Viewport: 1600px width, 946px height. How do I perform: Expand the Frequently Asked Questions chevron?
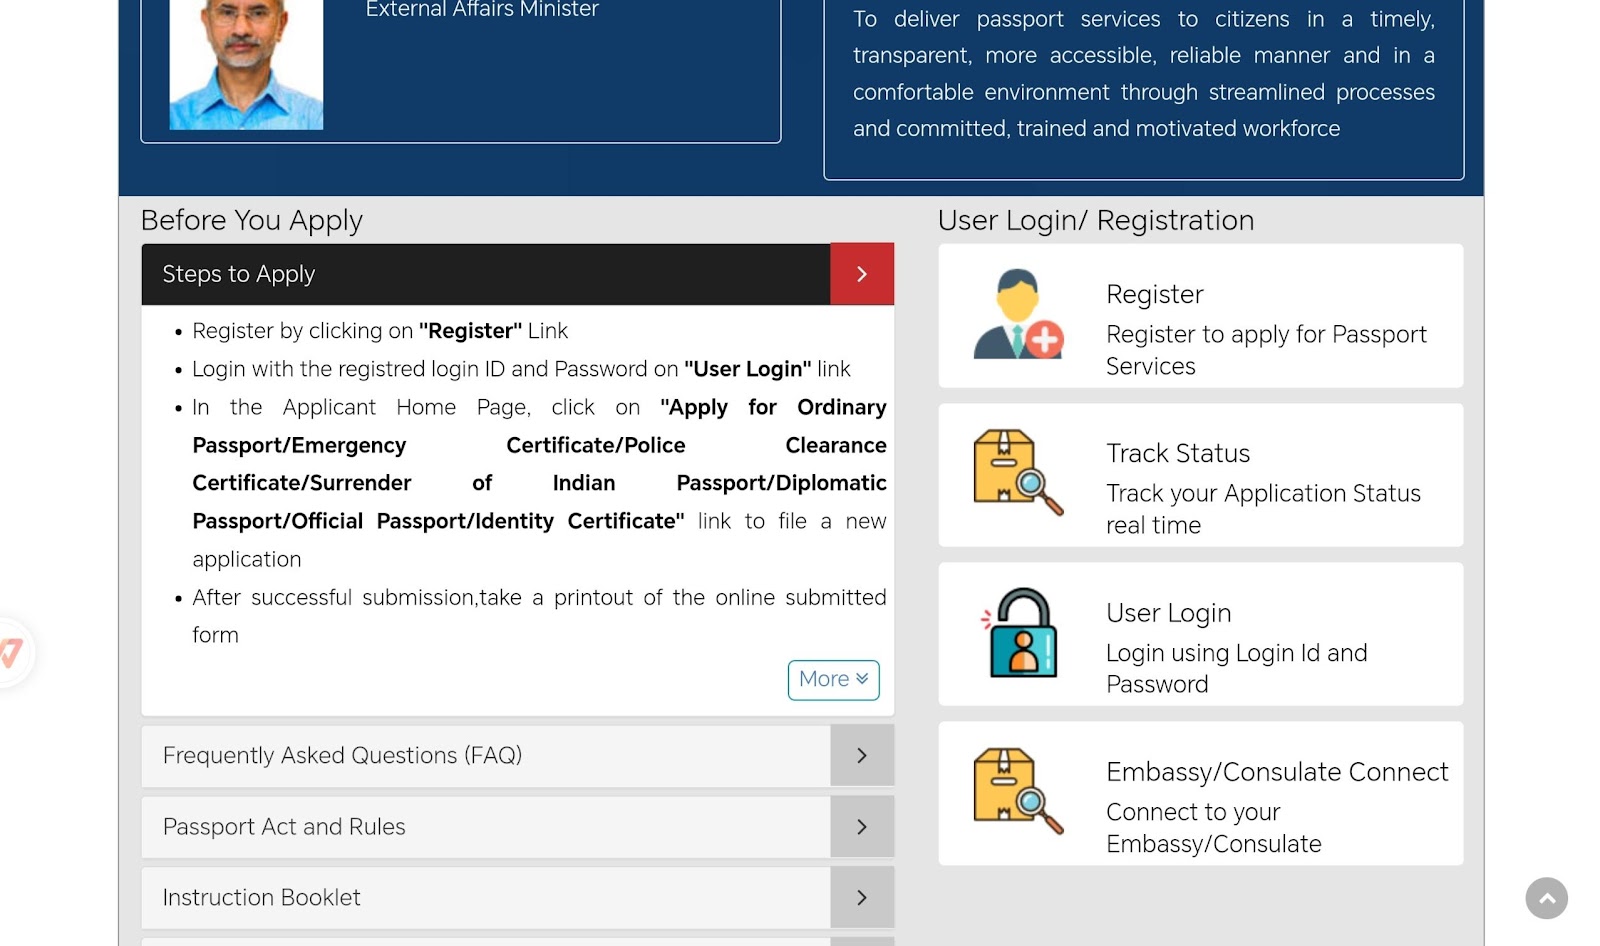[861, 756]
